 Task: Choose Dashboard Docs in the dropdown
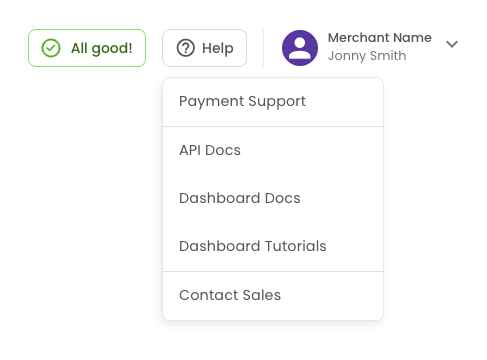pos(273,198)
